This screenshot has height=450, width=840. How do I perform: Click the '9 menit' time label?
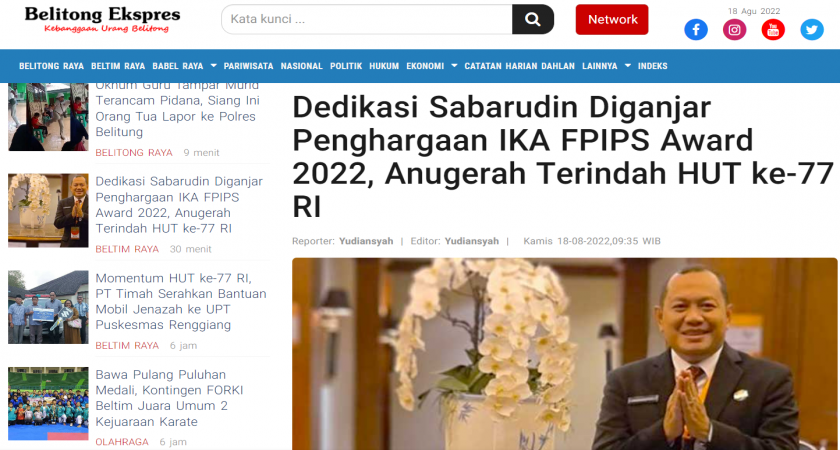coord(201,153)
